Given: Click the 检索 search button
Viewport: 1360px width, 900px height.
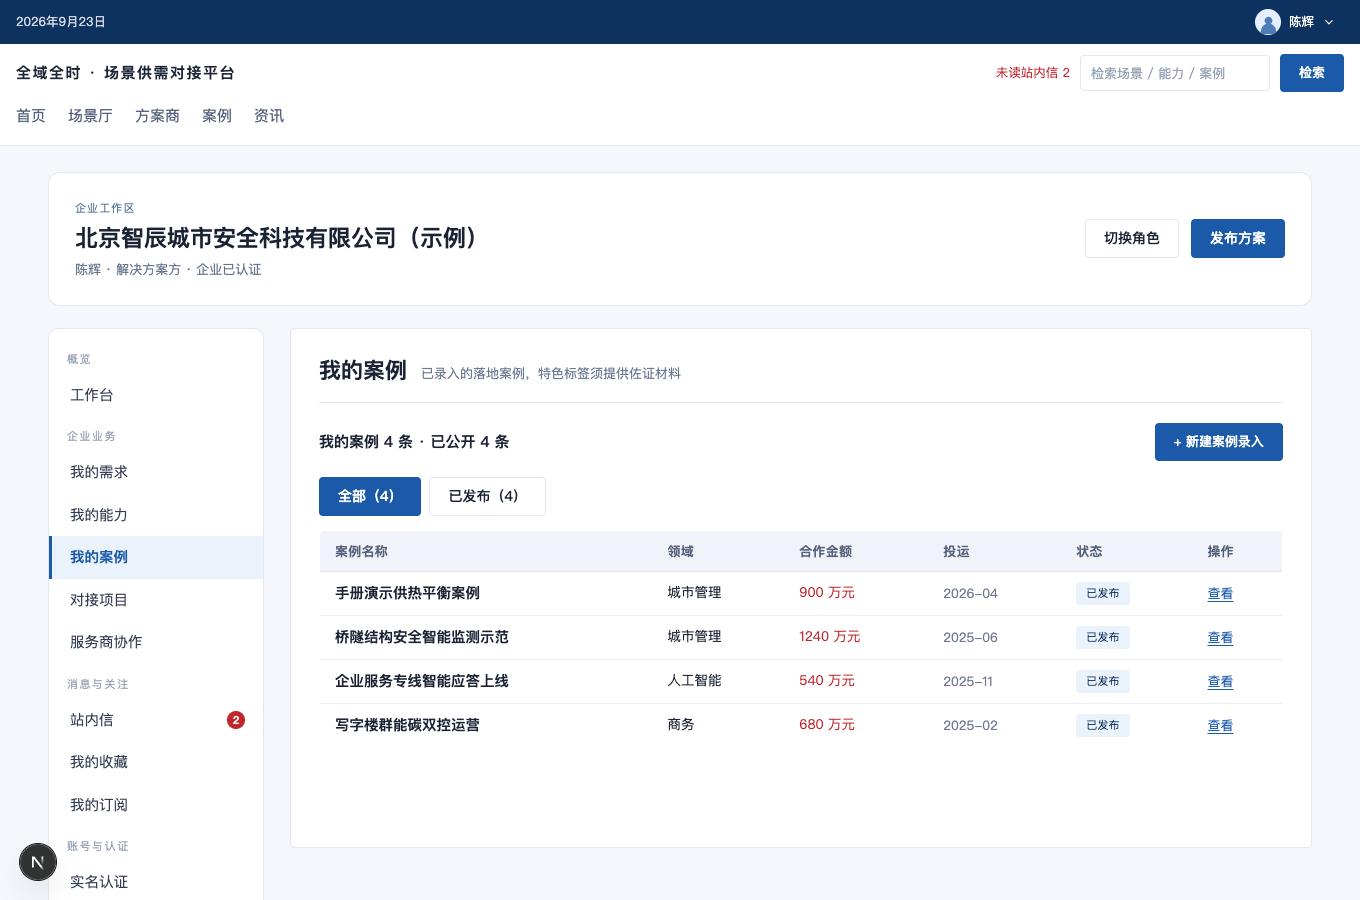Looking at the screenshot, I should 1312,73.
